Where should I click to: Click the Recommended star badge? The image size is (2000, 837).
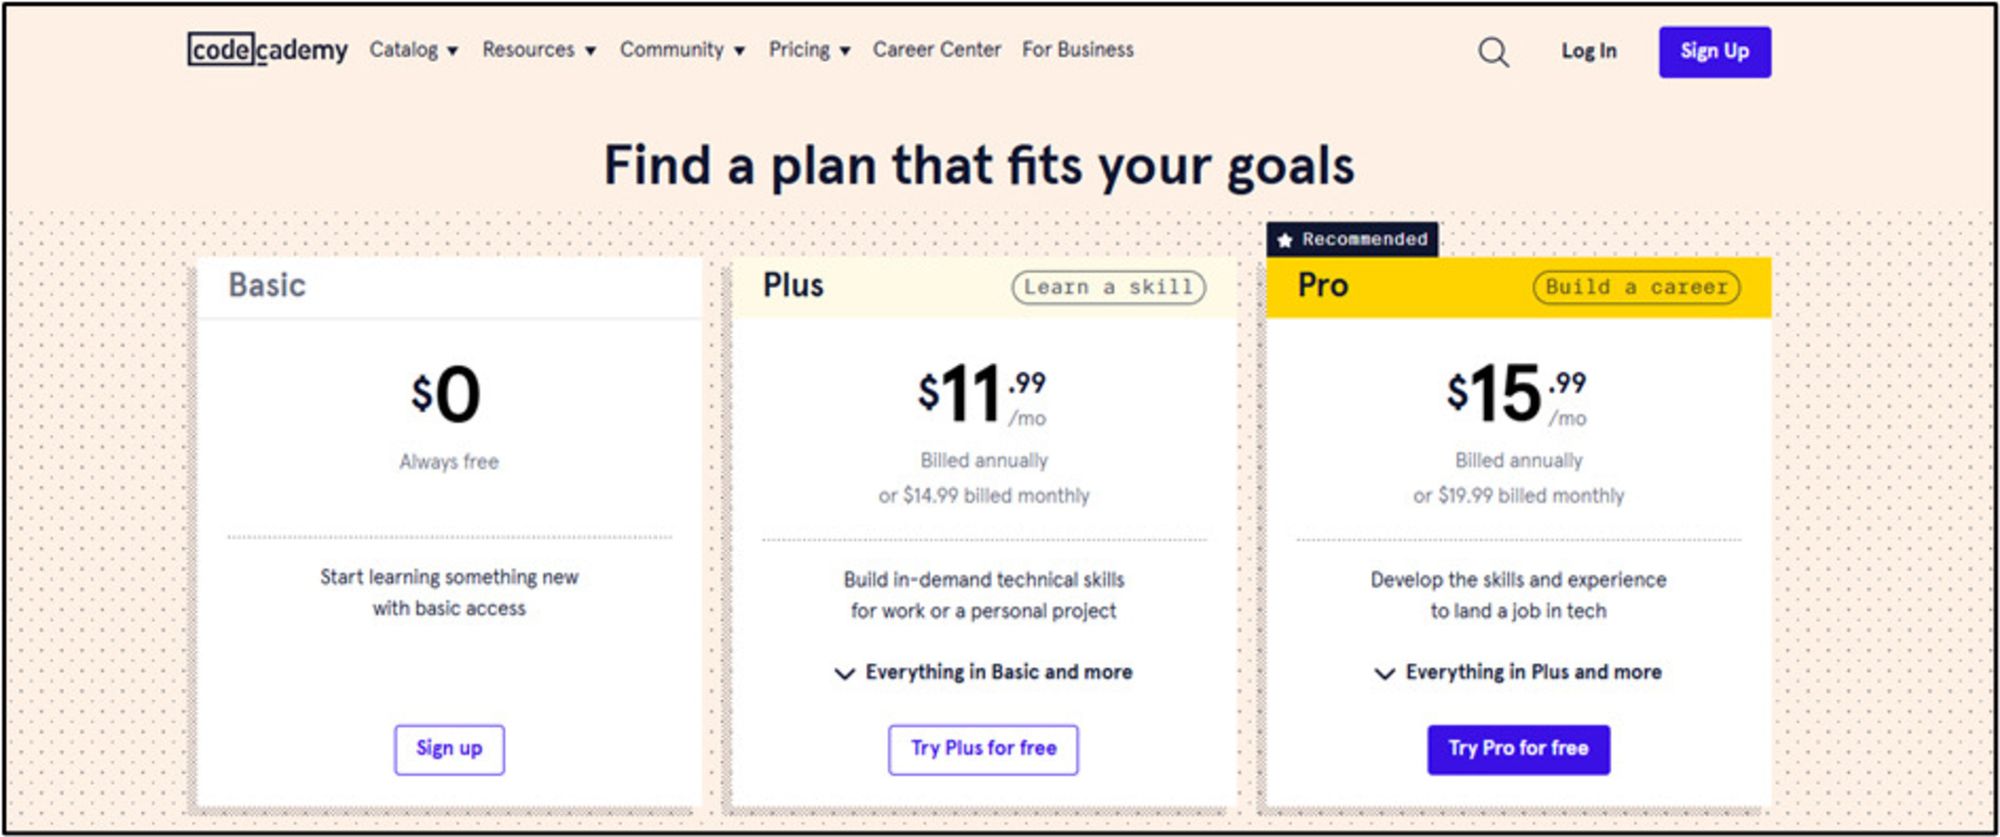click(1352, 239)
